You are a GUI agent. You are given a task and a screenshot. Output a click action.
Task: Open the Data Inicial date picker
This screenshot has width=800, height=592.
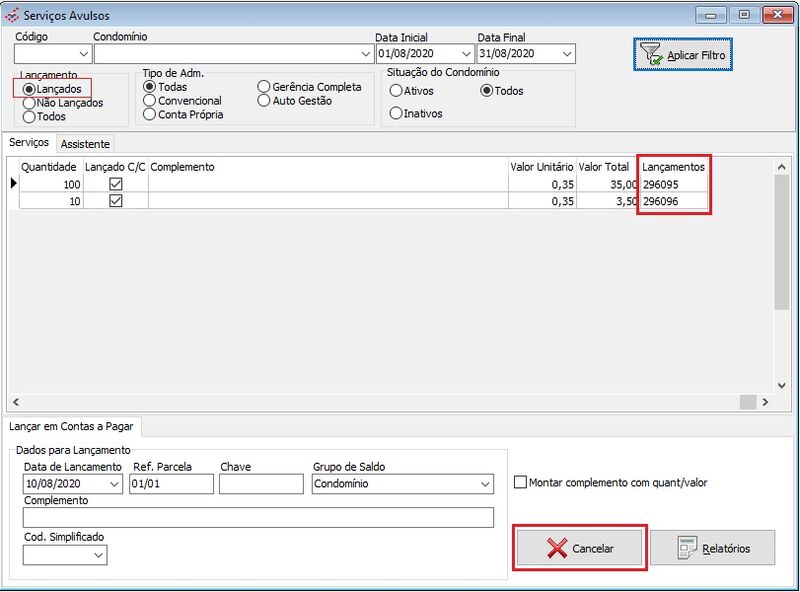pos(465,54)
